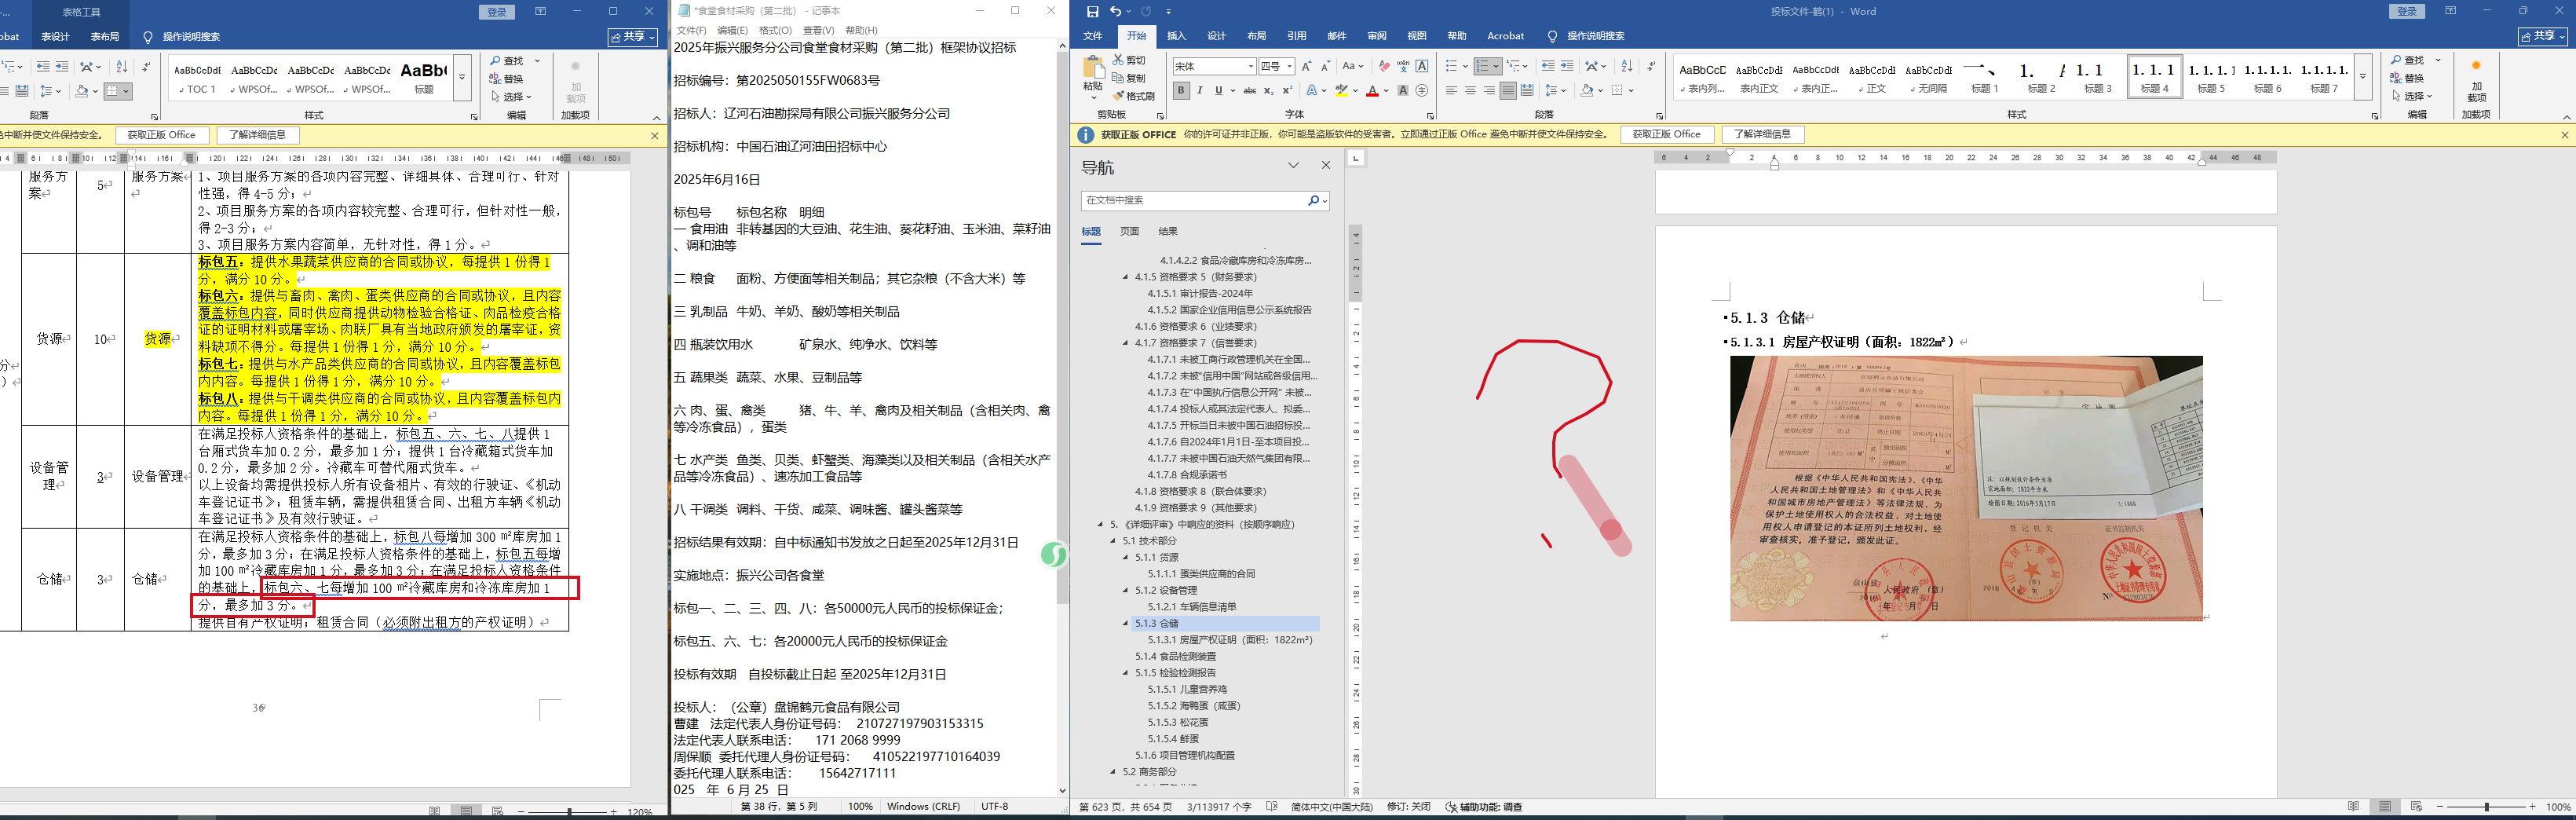Click Replace (替换) in right Word ribbon
This screenshot has height=820, width=2576.
(2407, 78)
